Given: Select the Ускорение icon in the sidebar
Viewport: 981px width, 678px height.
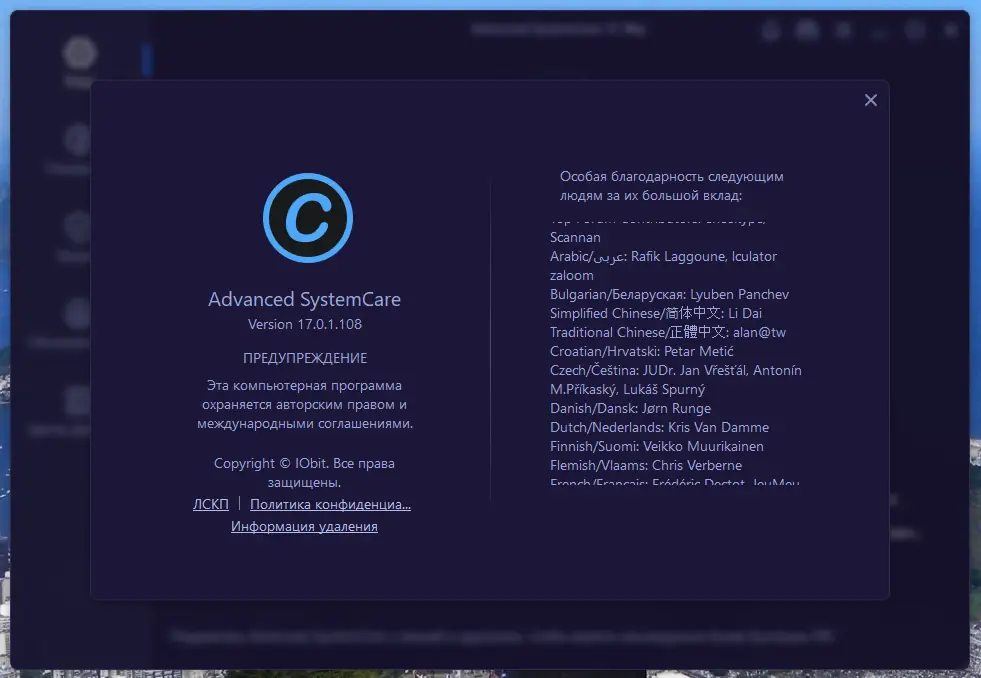Looking at the screenshot, I should 79,139.
